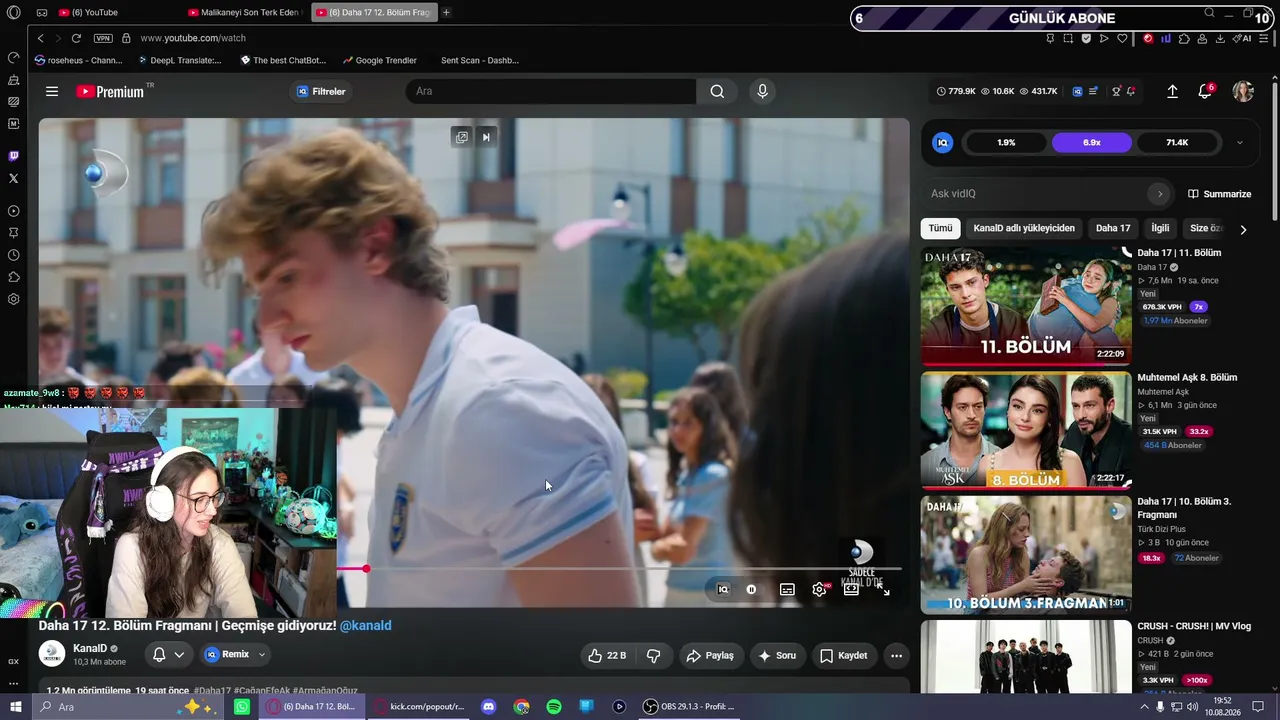The image size is (1280, 720).
Task: Select the 'Tümü' filter chip
Action: click(x=940, y=228)
